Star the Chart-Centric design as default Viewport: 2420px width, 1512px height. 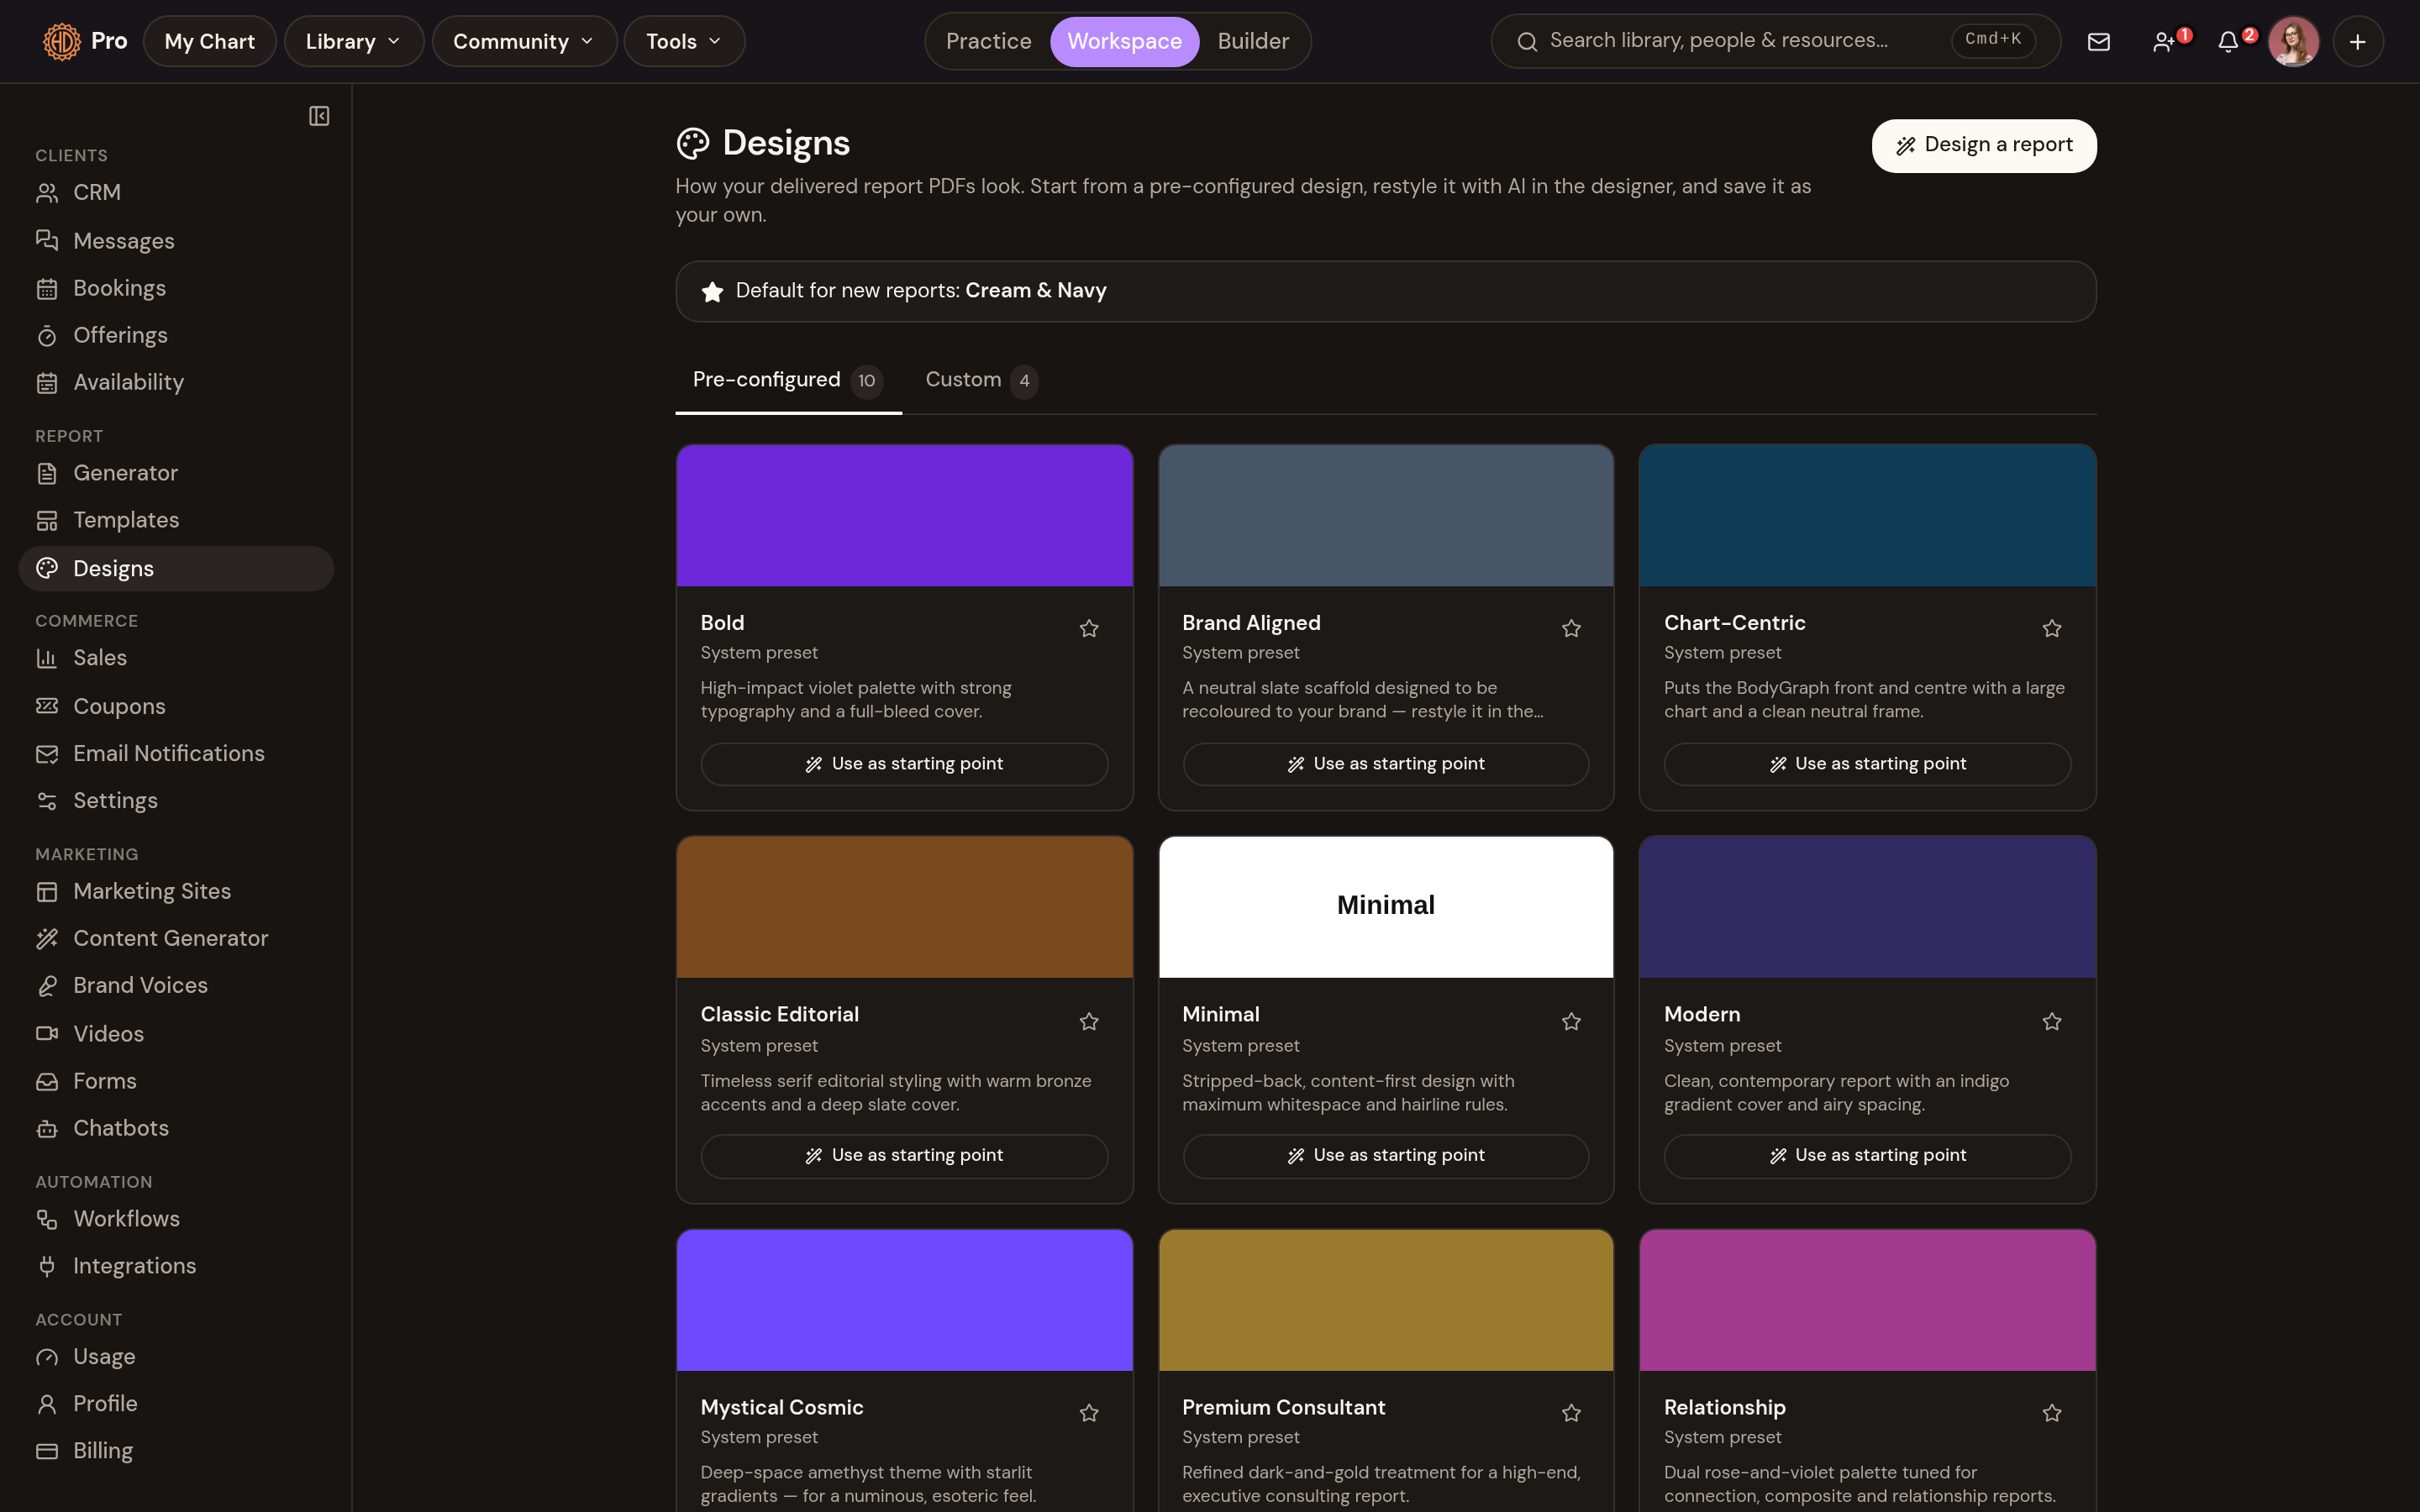[2052, 628]
